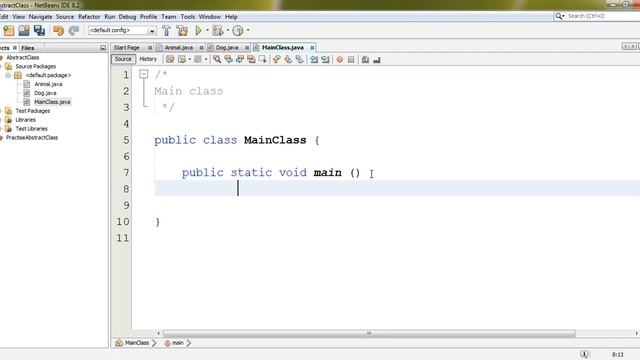
Task: Open the View menu
Action: [x=19, y=17]
